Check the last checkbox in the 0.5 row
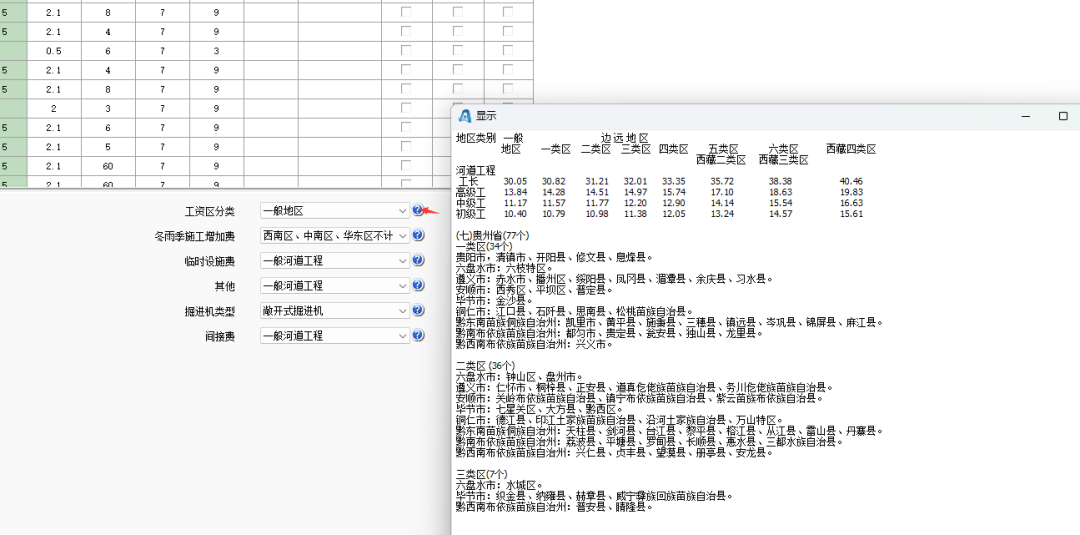The width and height of the screenshot is (1080, 535). click(508, 51)
